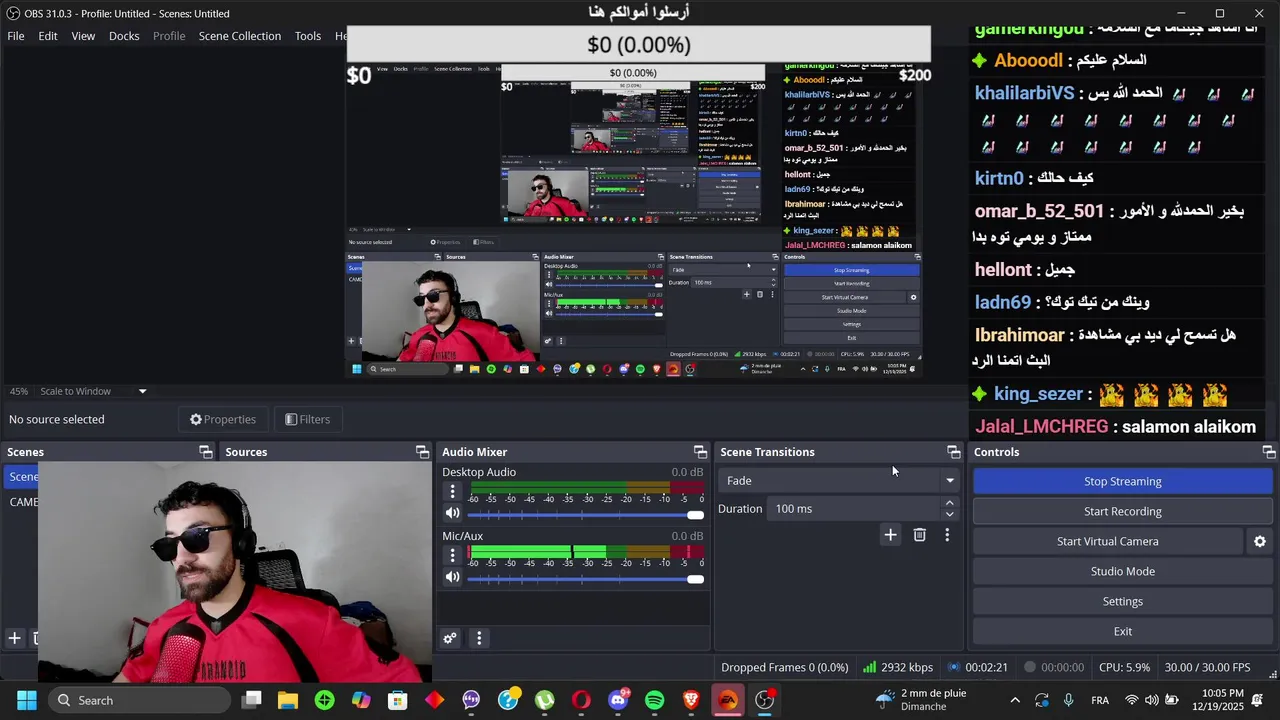Click the Dropped Frames status text
The image size is (1280, 720).
pyautogui.click(x=784, y=667)
